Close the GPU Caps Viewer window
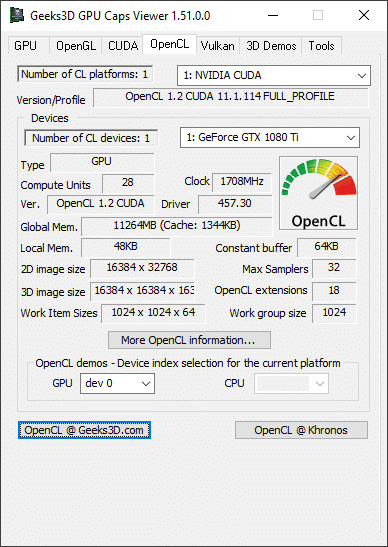This screenshot has width=388, height=547. 364,15
